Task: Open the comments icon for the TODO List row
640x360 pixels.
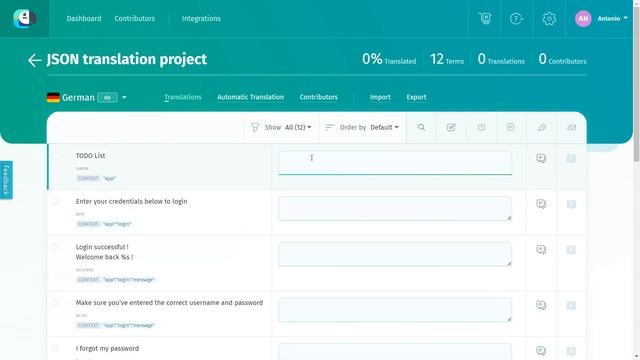Action: 541,158
